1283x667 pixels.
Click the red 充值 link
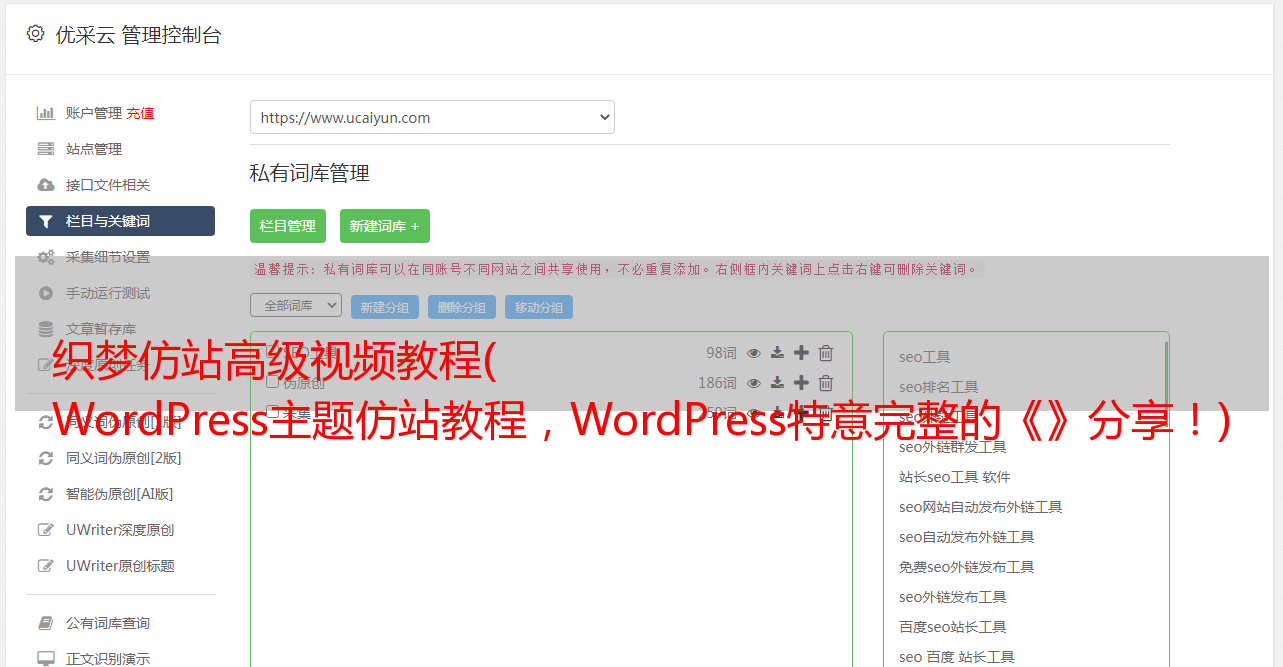pyautogui.click(x=140, y=113)
